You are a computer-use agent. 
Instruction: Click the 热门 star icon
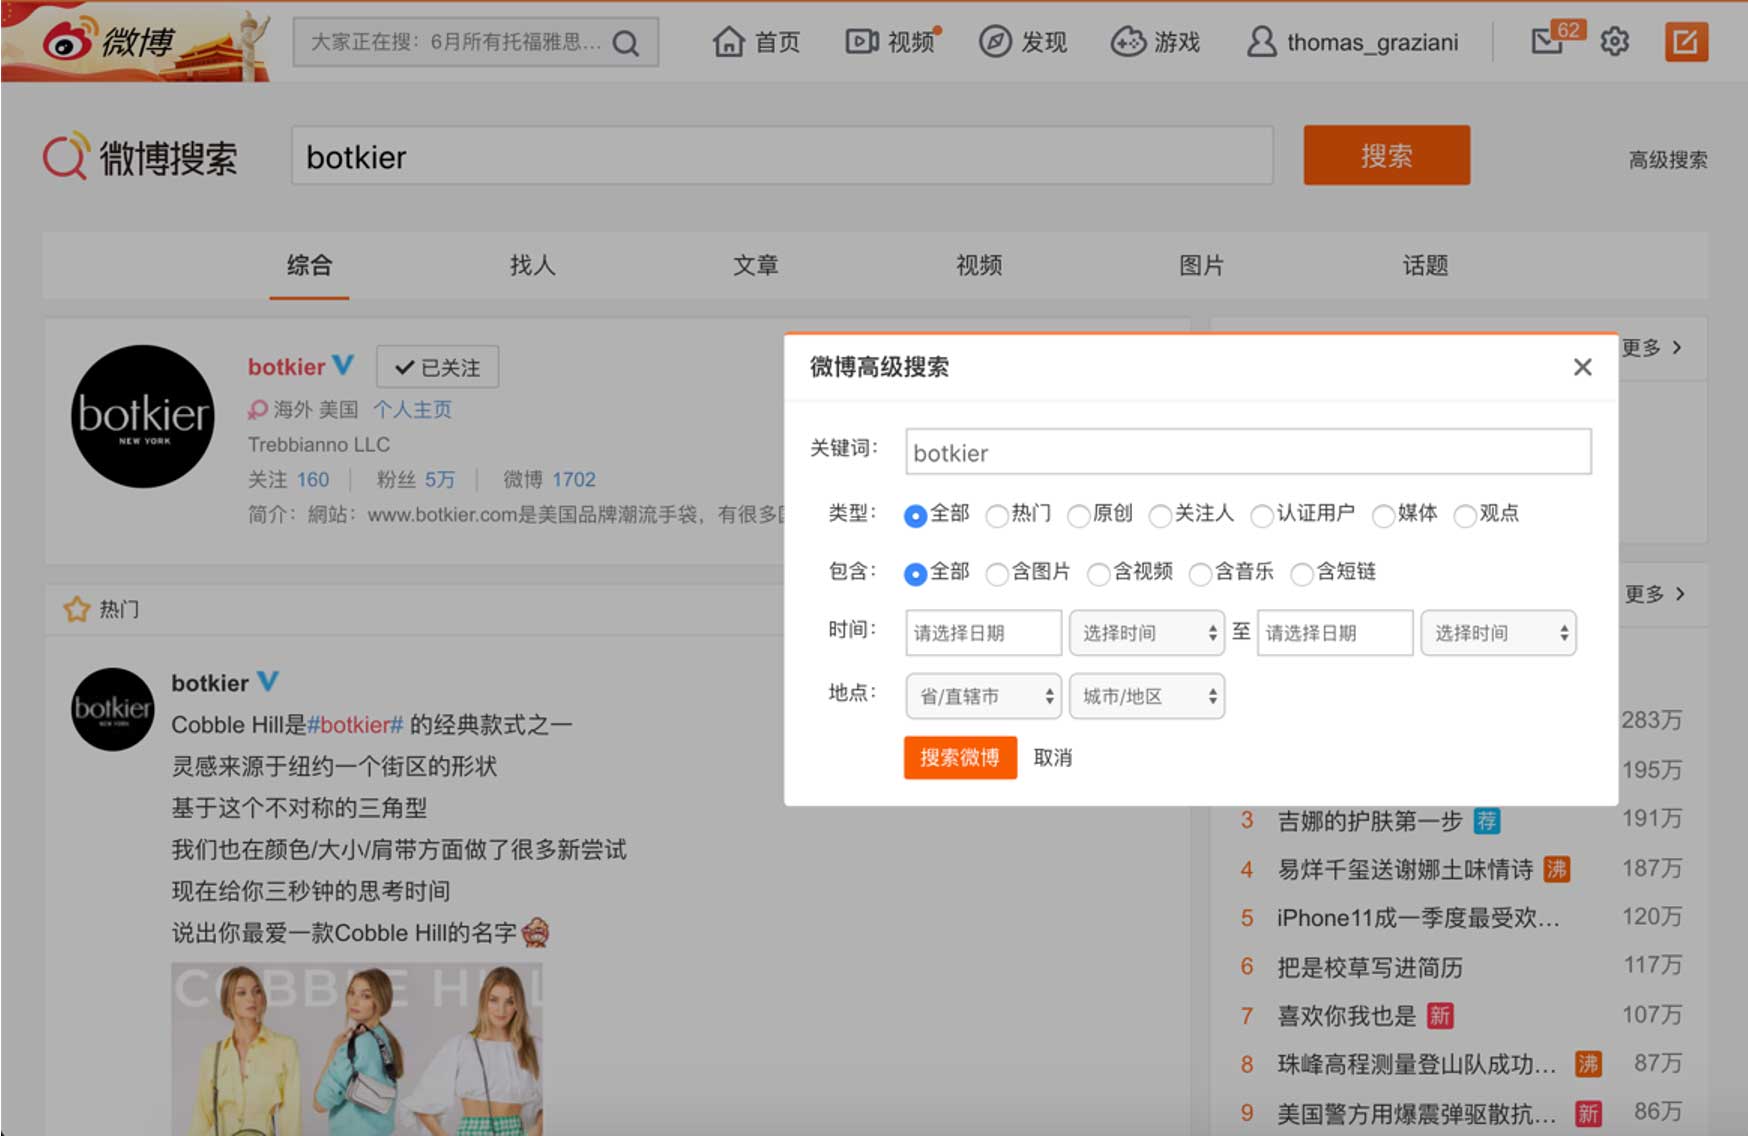coord(77,609)
